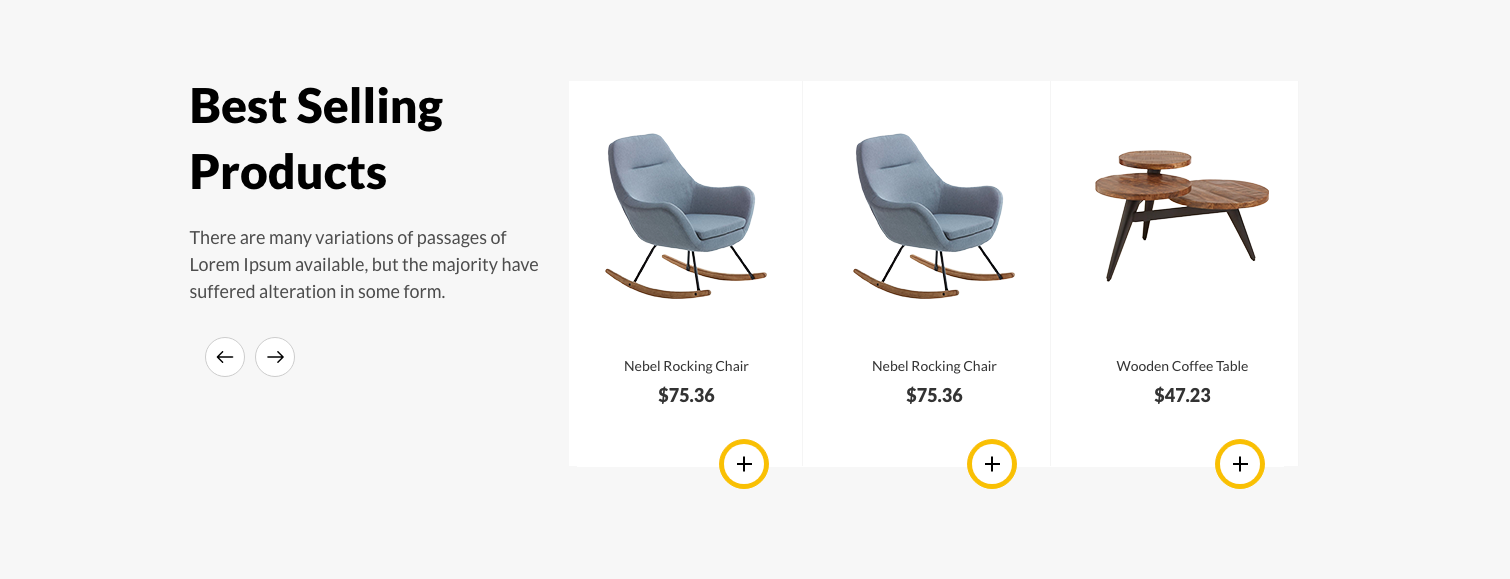Select the first Nebel Rocking Chair card
This screenshot has width=1510, height=579.
tap(685, 274)
